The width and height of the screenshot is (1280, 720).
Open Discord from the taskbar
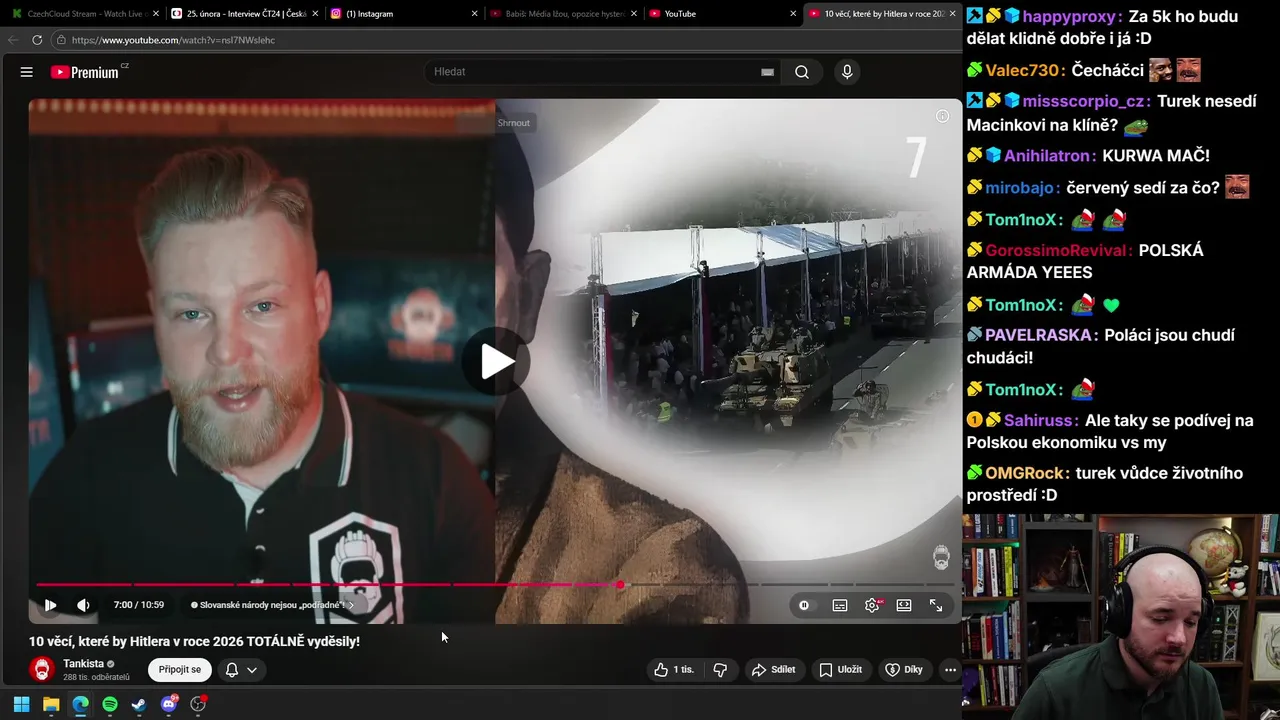coord(169,704)
